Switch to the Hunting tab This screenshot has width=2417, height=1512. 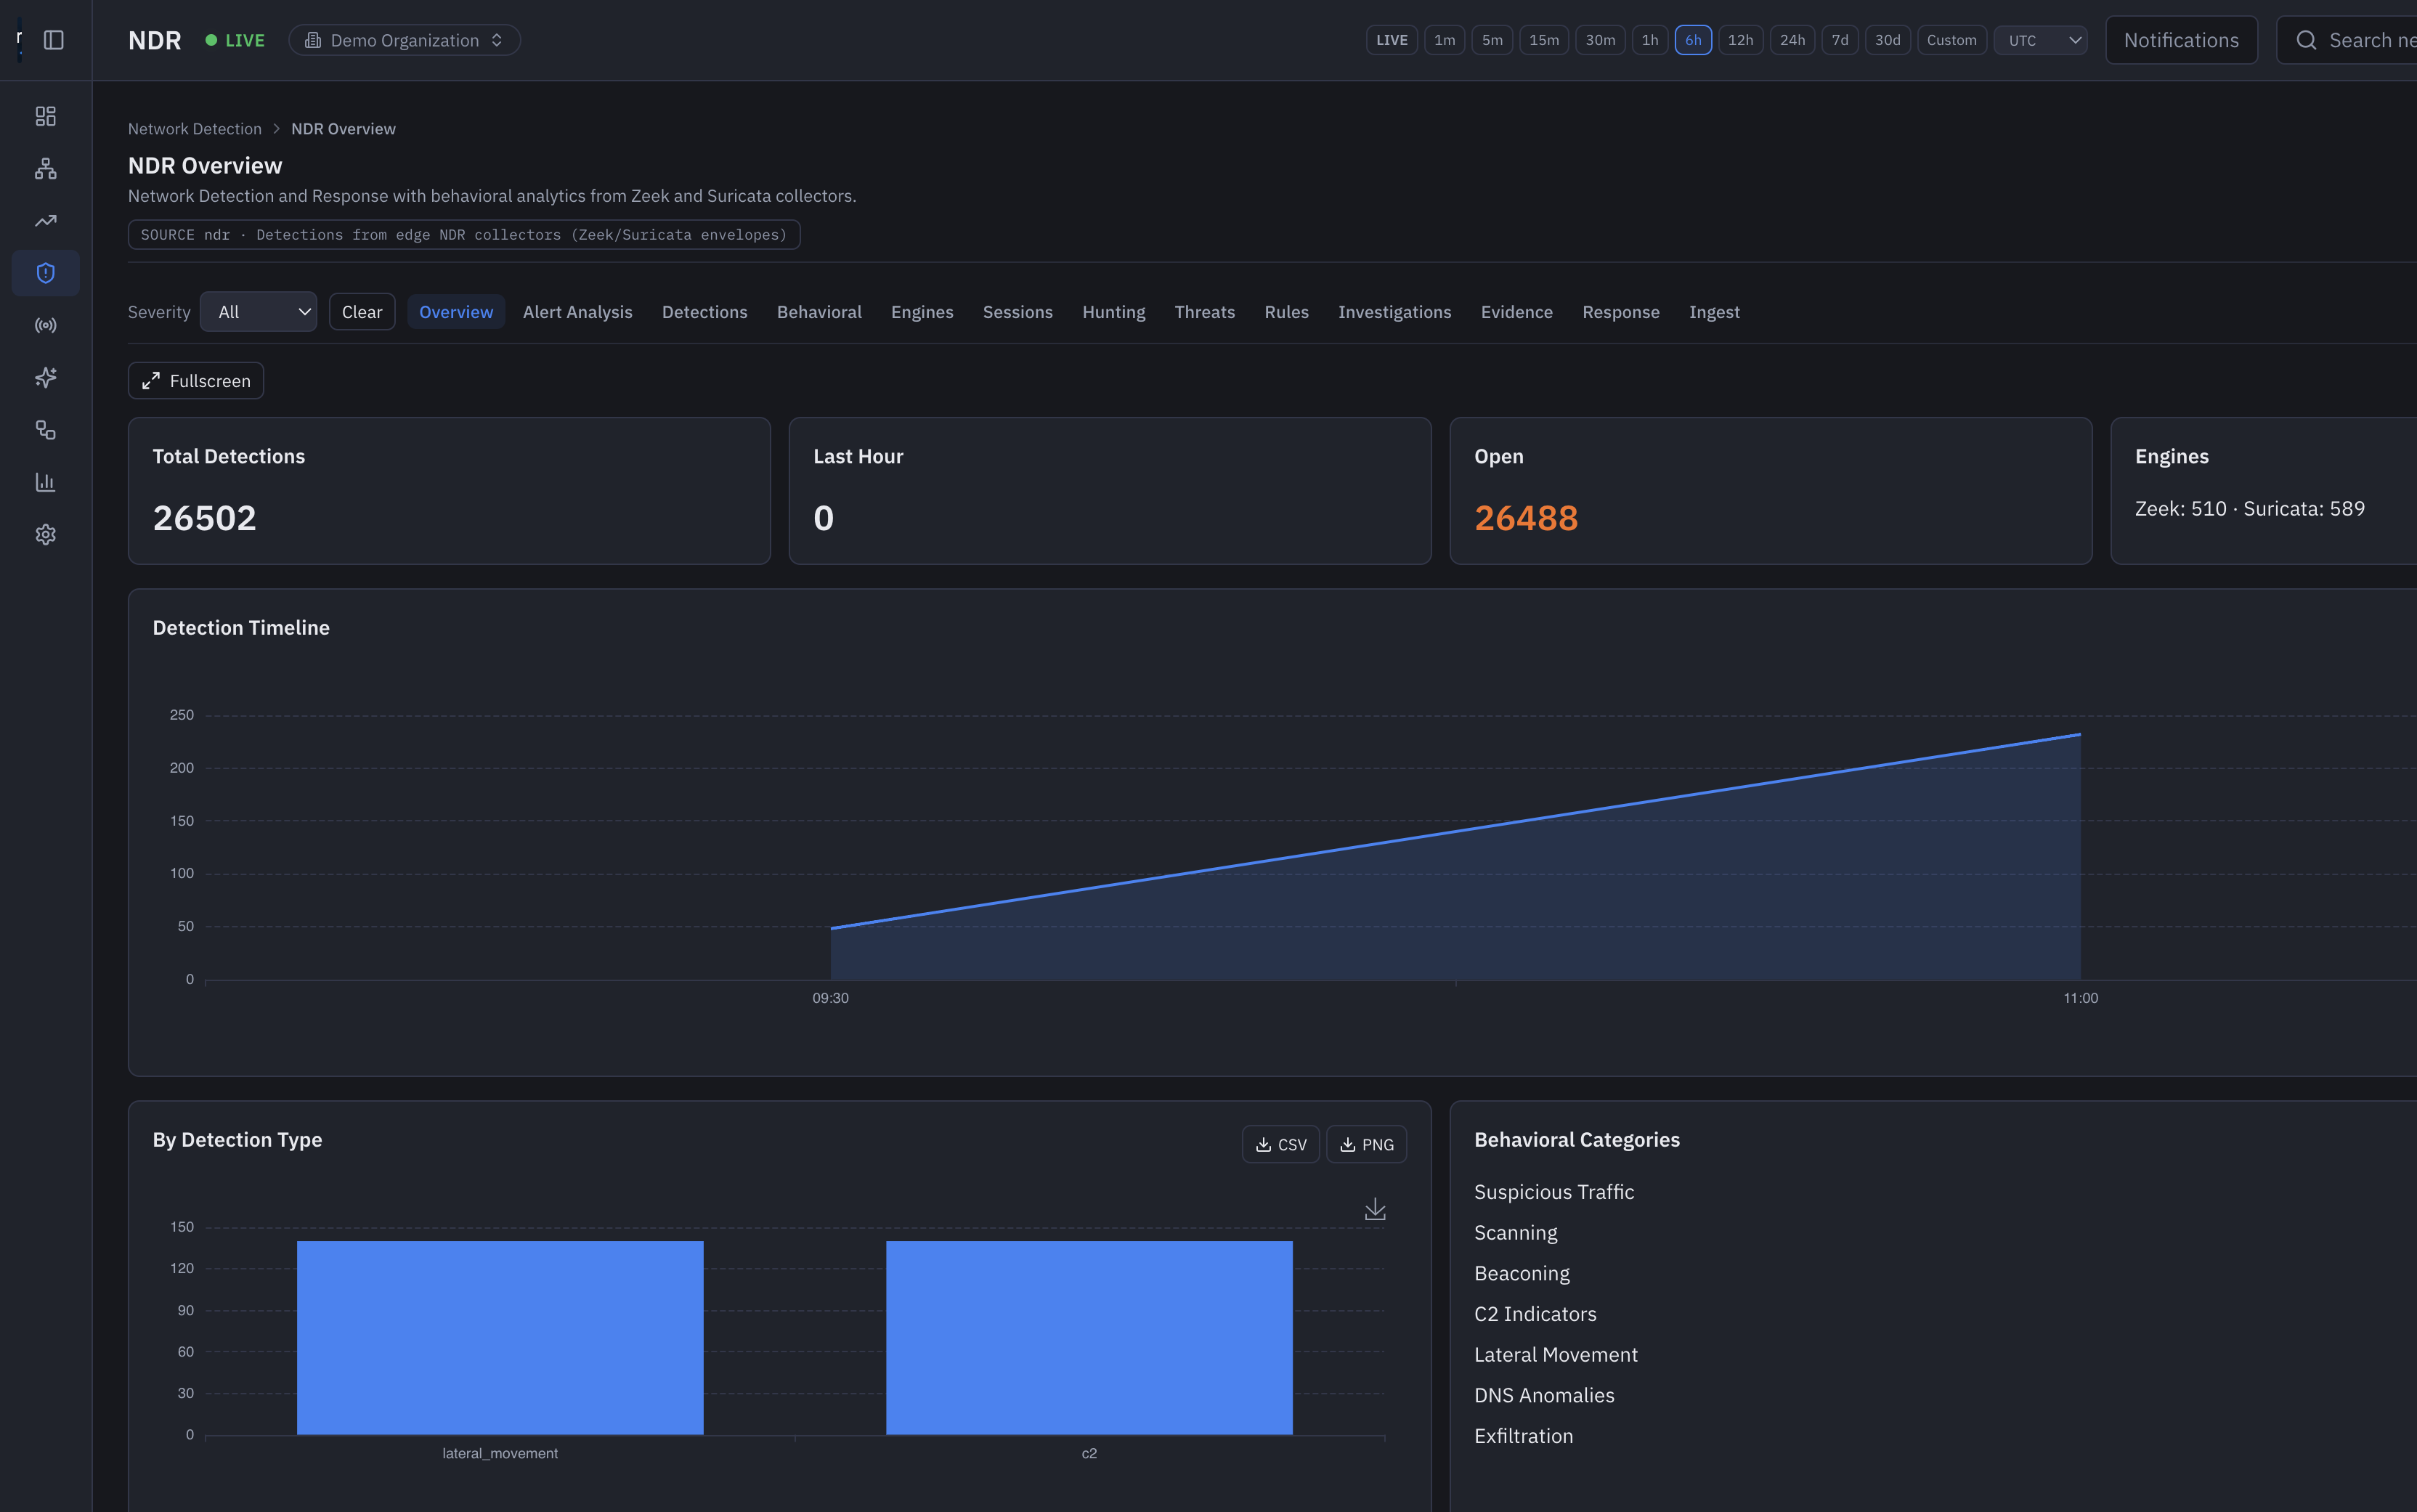pos(1113,312)
